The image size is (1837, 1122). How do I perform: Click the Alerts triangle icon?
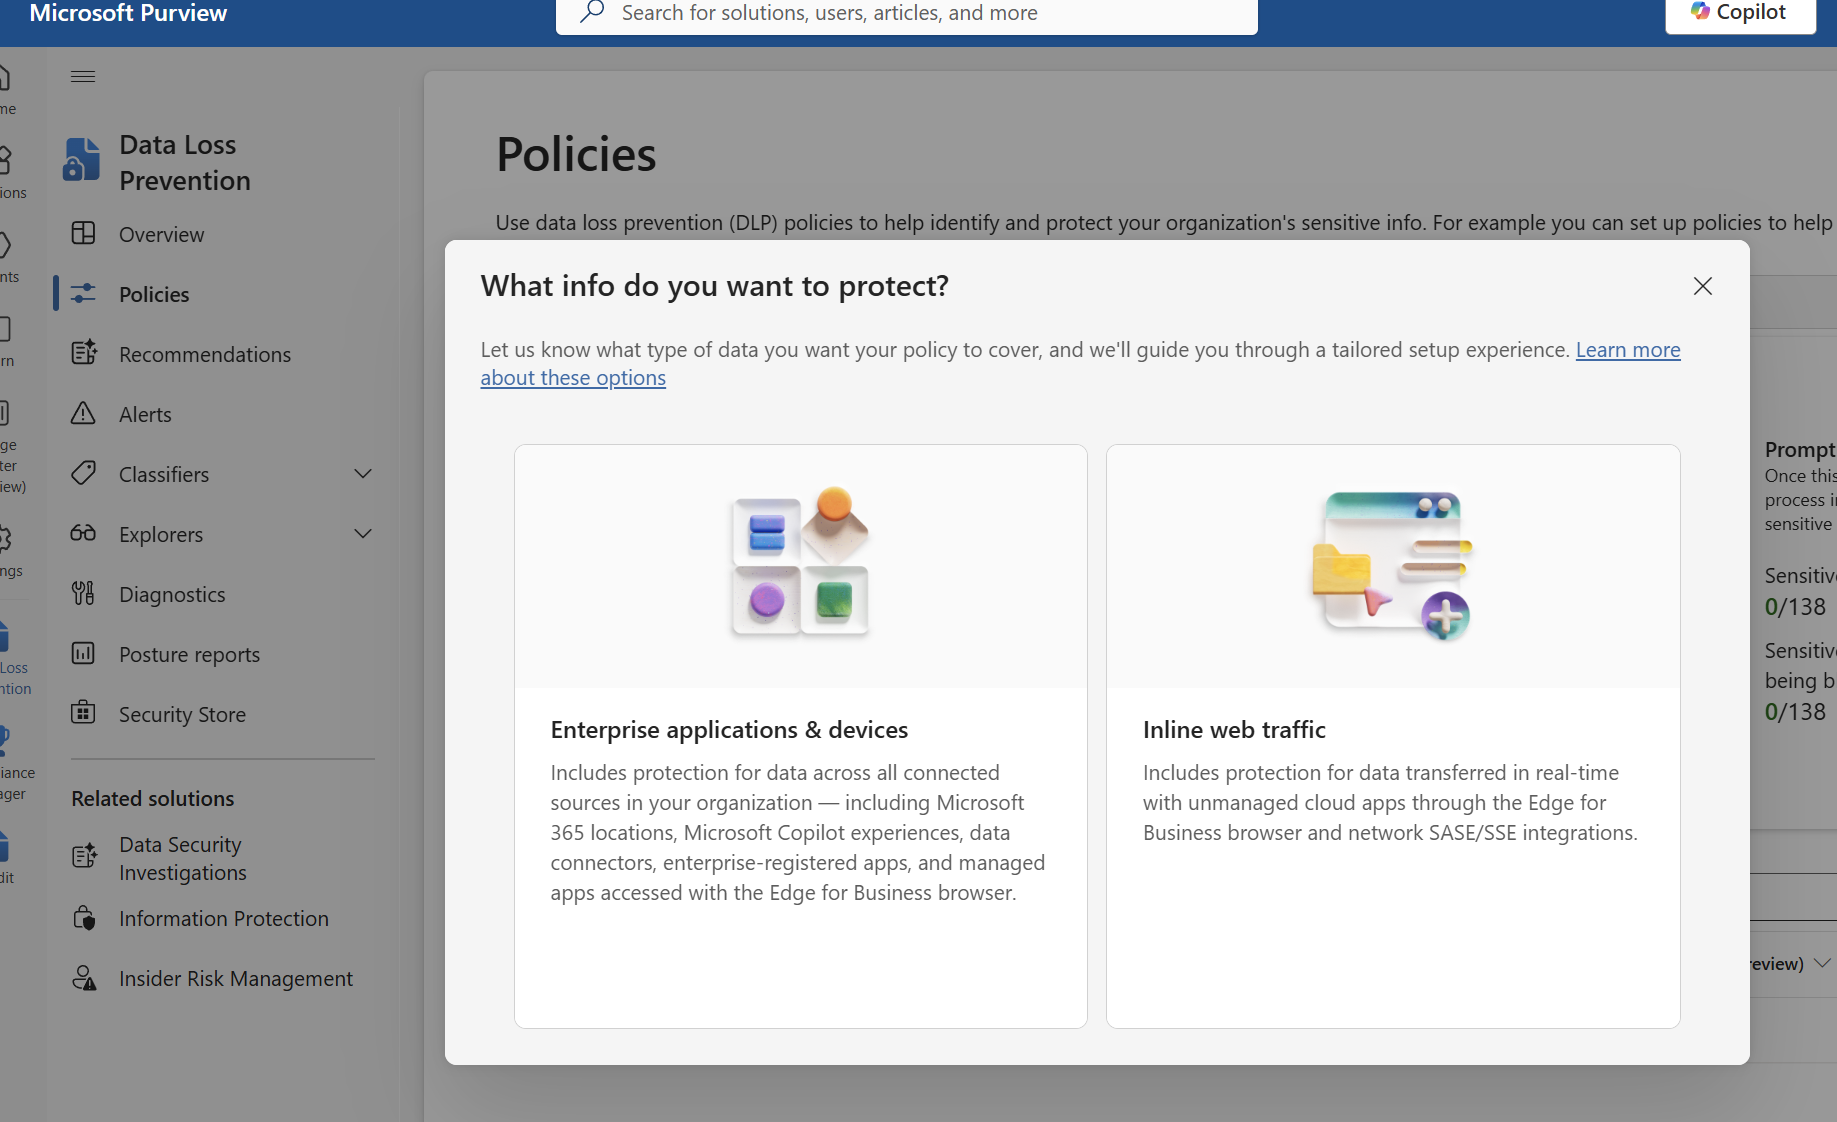(83, 413)
